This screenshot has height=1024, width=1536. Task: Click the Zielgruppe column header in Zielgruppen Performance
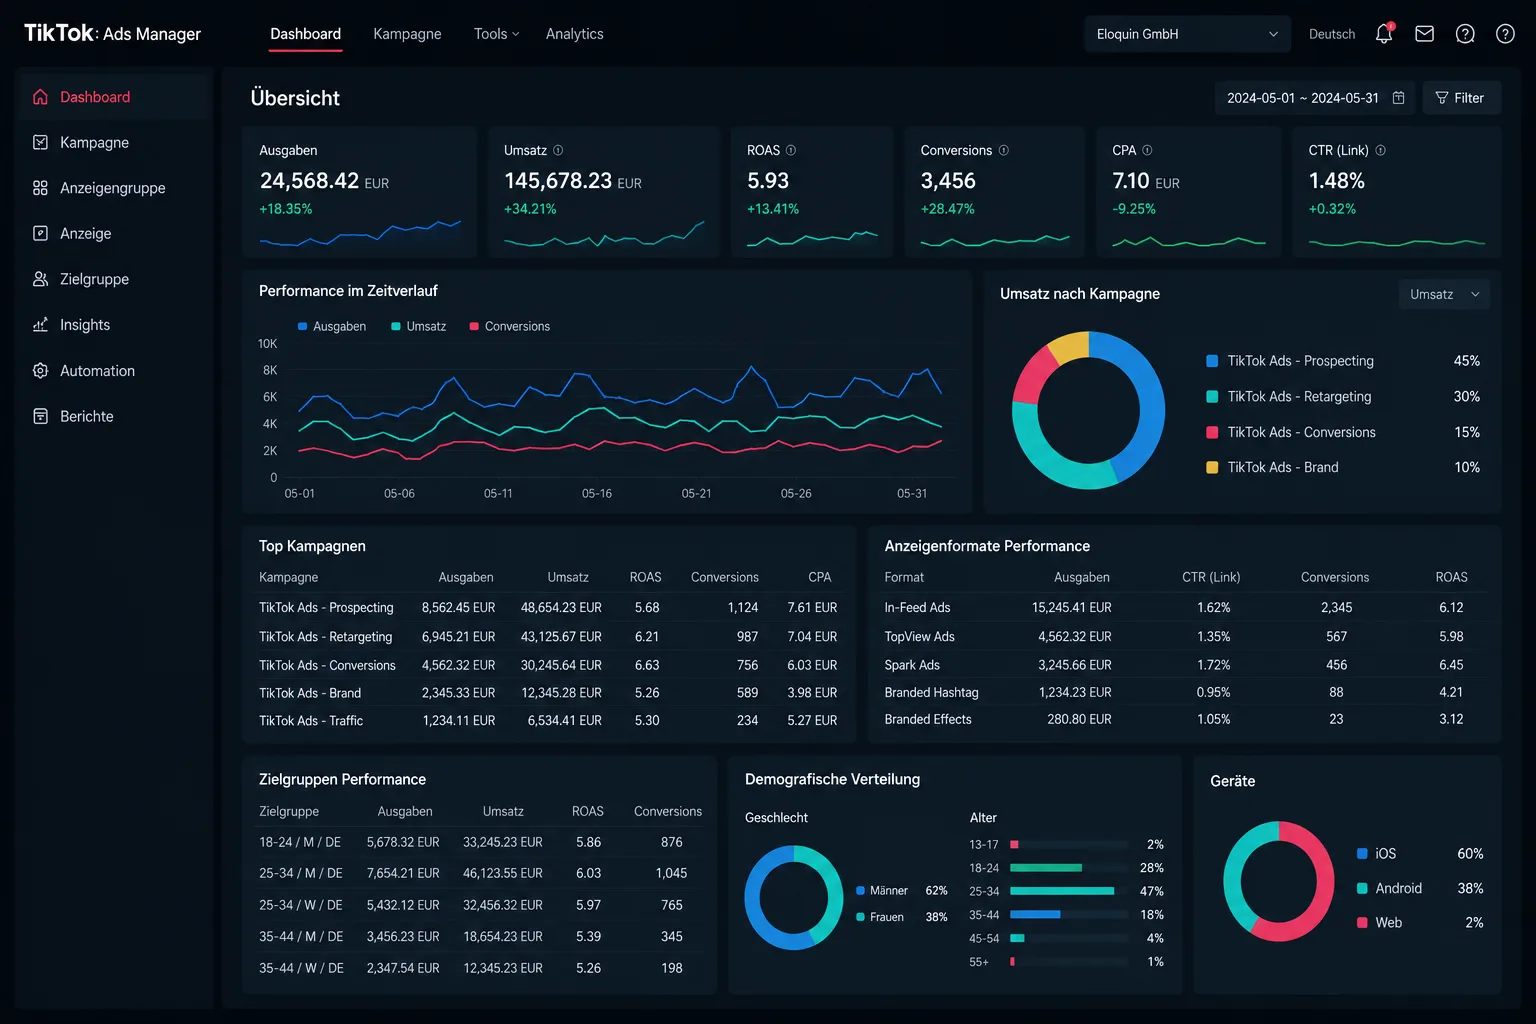tap(289, 812)
